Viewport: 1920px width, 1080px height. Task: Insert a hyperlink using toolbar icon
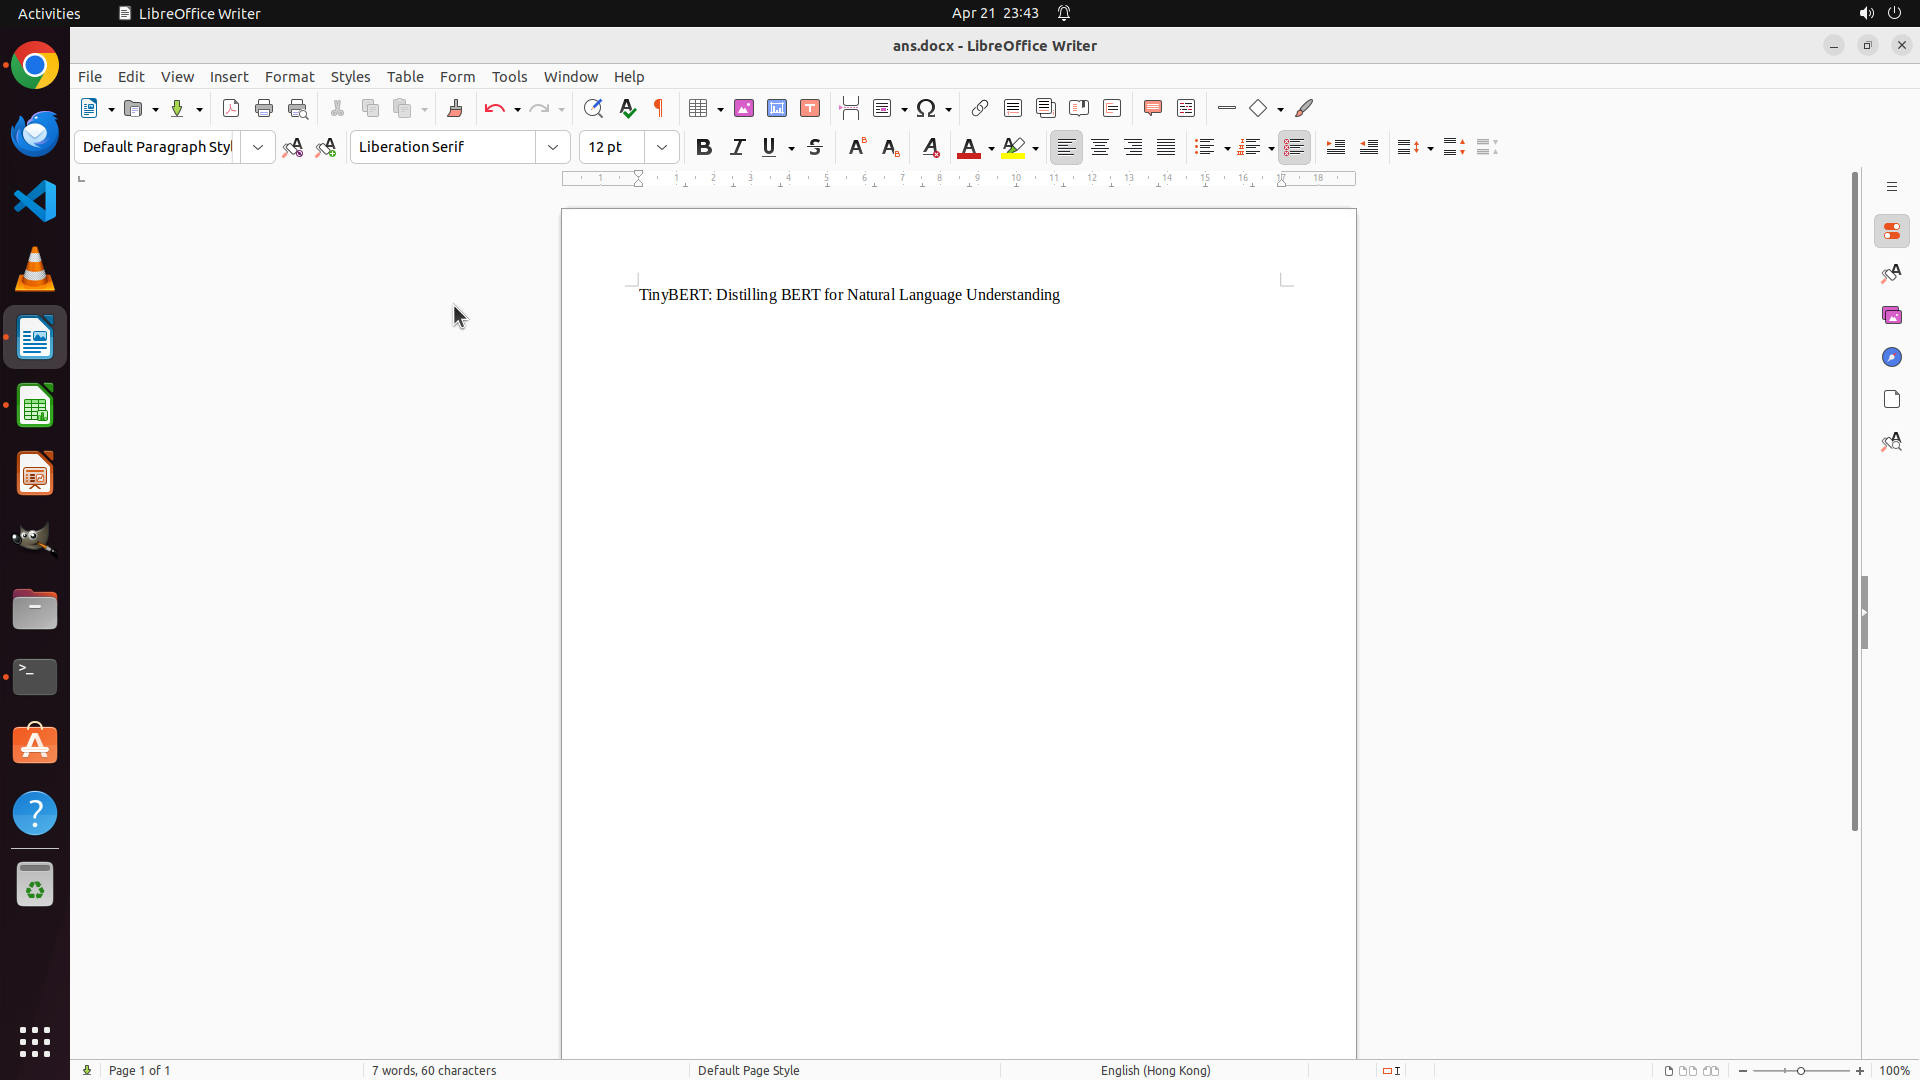pos(980,108)
